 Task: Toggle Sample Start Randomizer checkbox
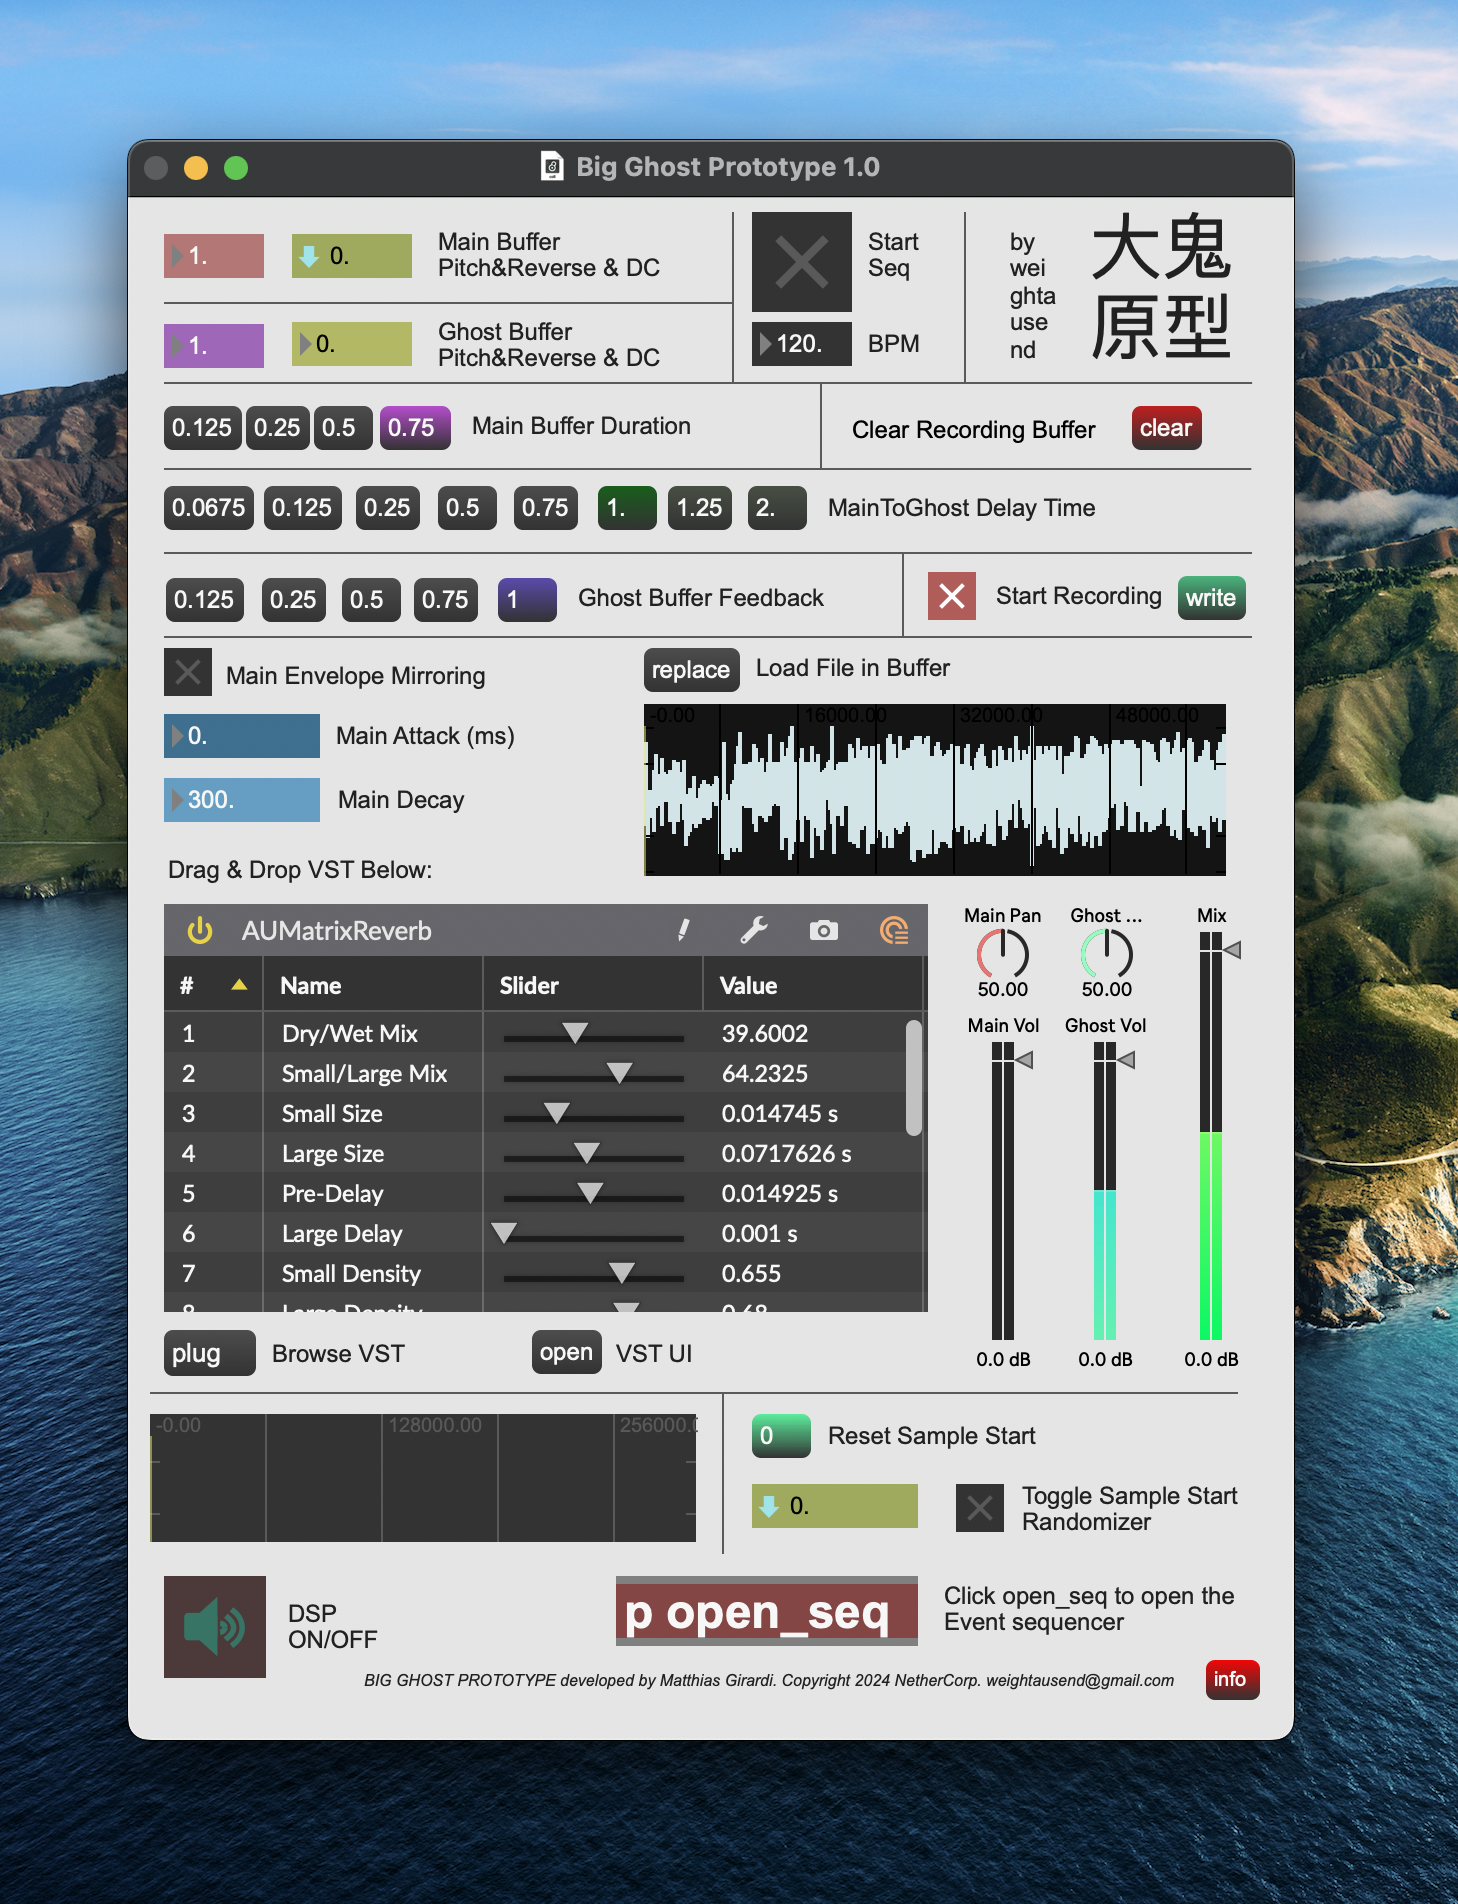tap(980, 1508)
